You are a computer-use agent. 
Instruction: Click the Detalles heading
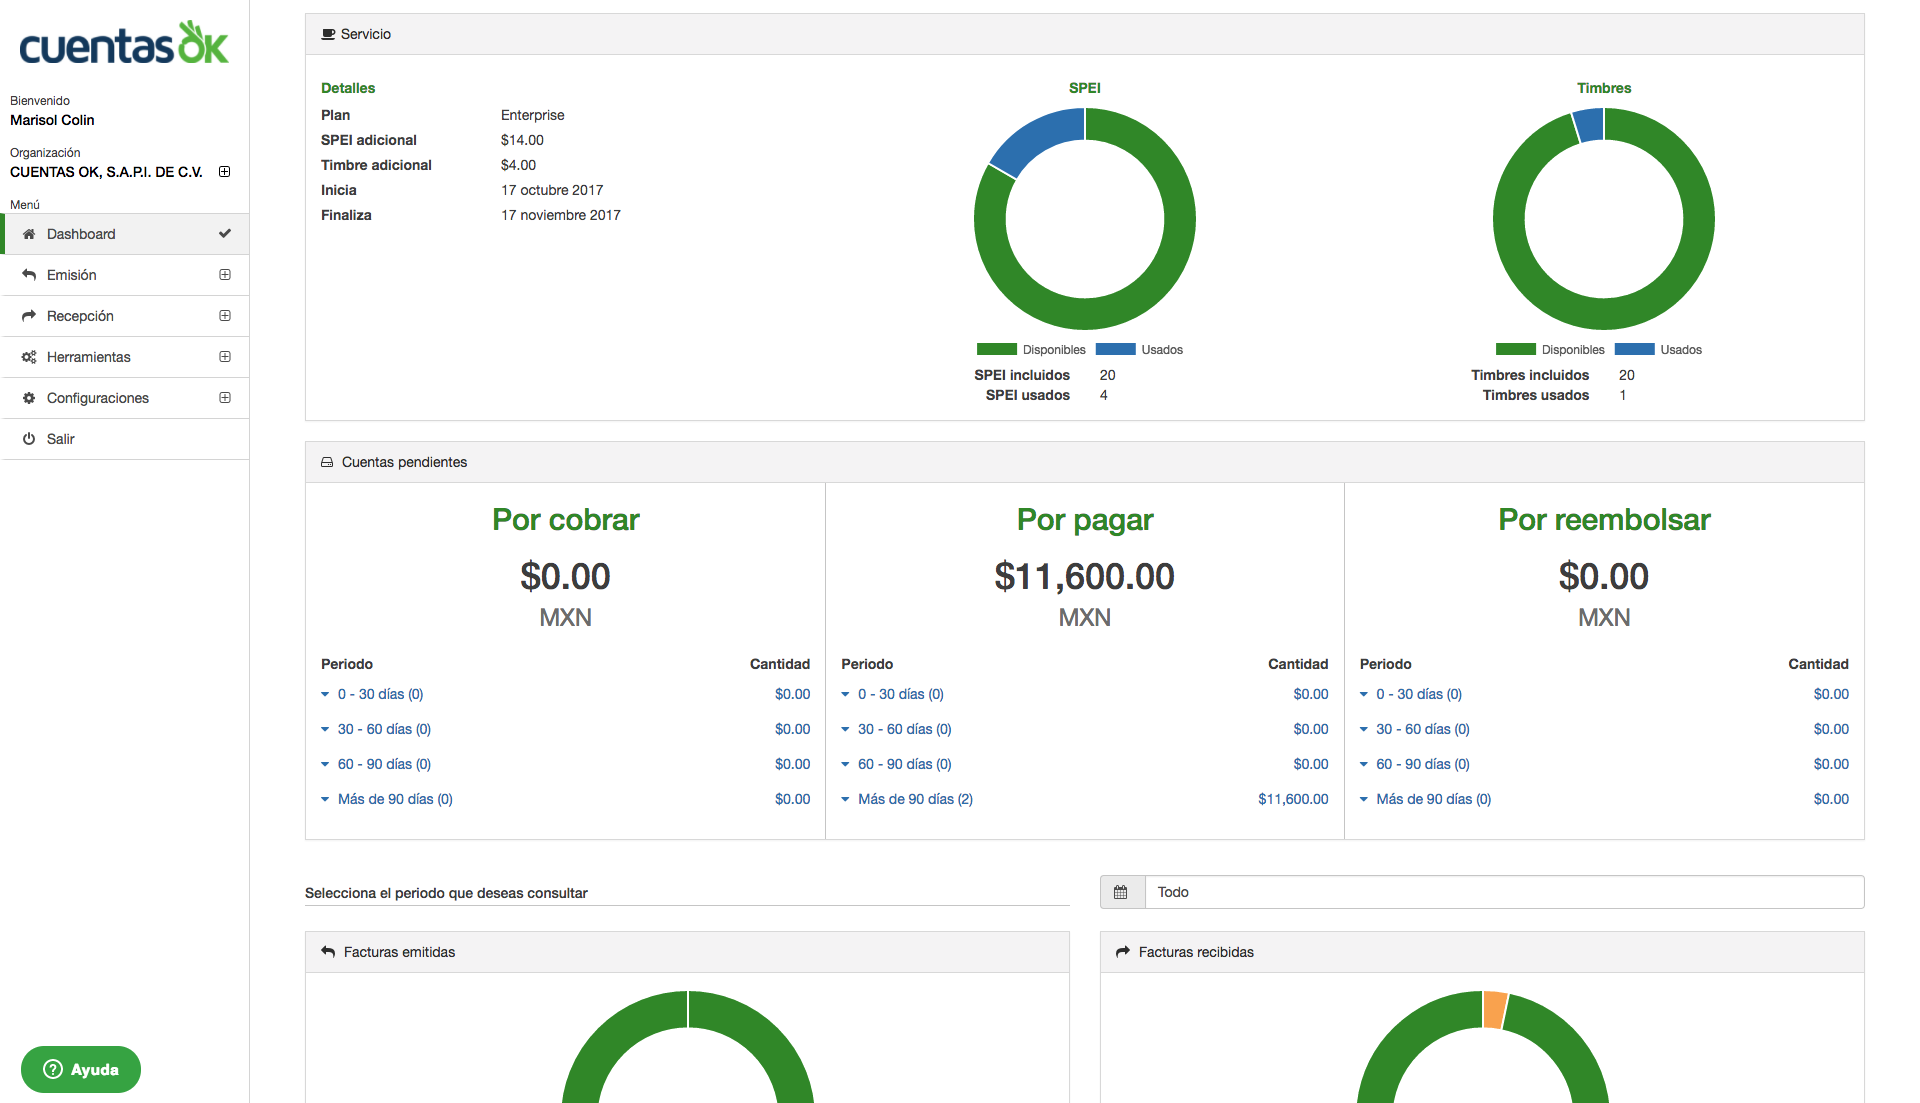348,88
